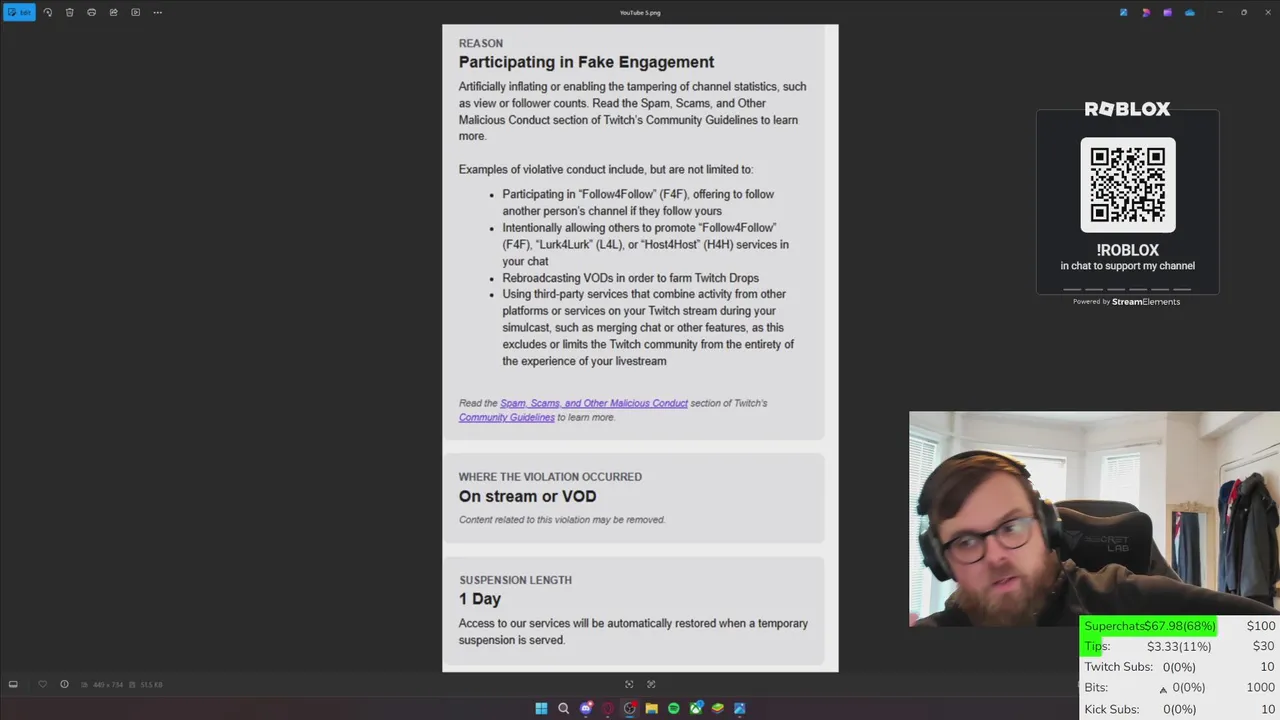The height and width of the screenshot is (720, 1280).
Task: Open the Share icon in the toolbar
Action: (x=113, y=12)
